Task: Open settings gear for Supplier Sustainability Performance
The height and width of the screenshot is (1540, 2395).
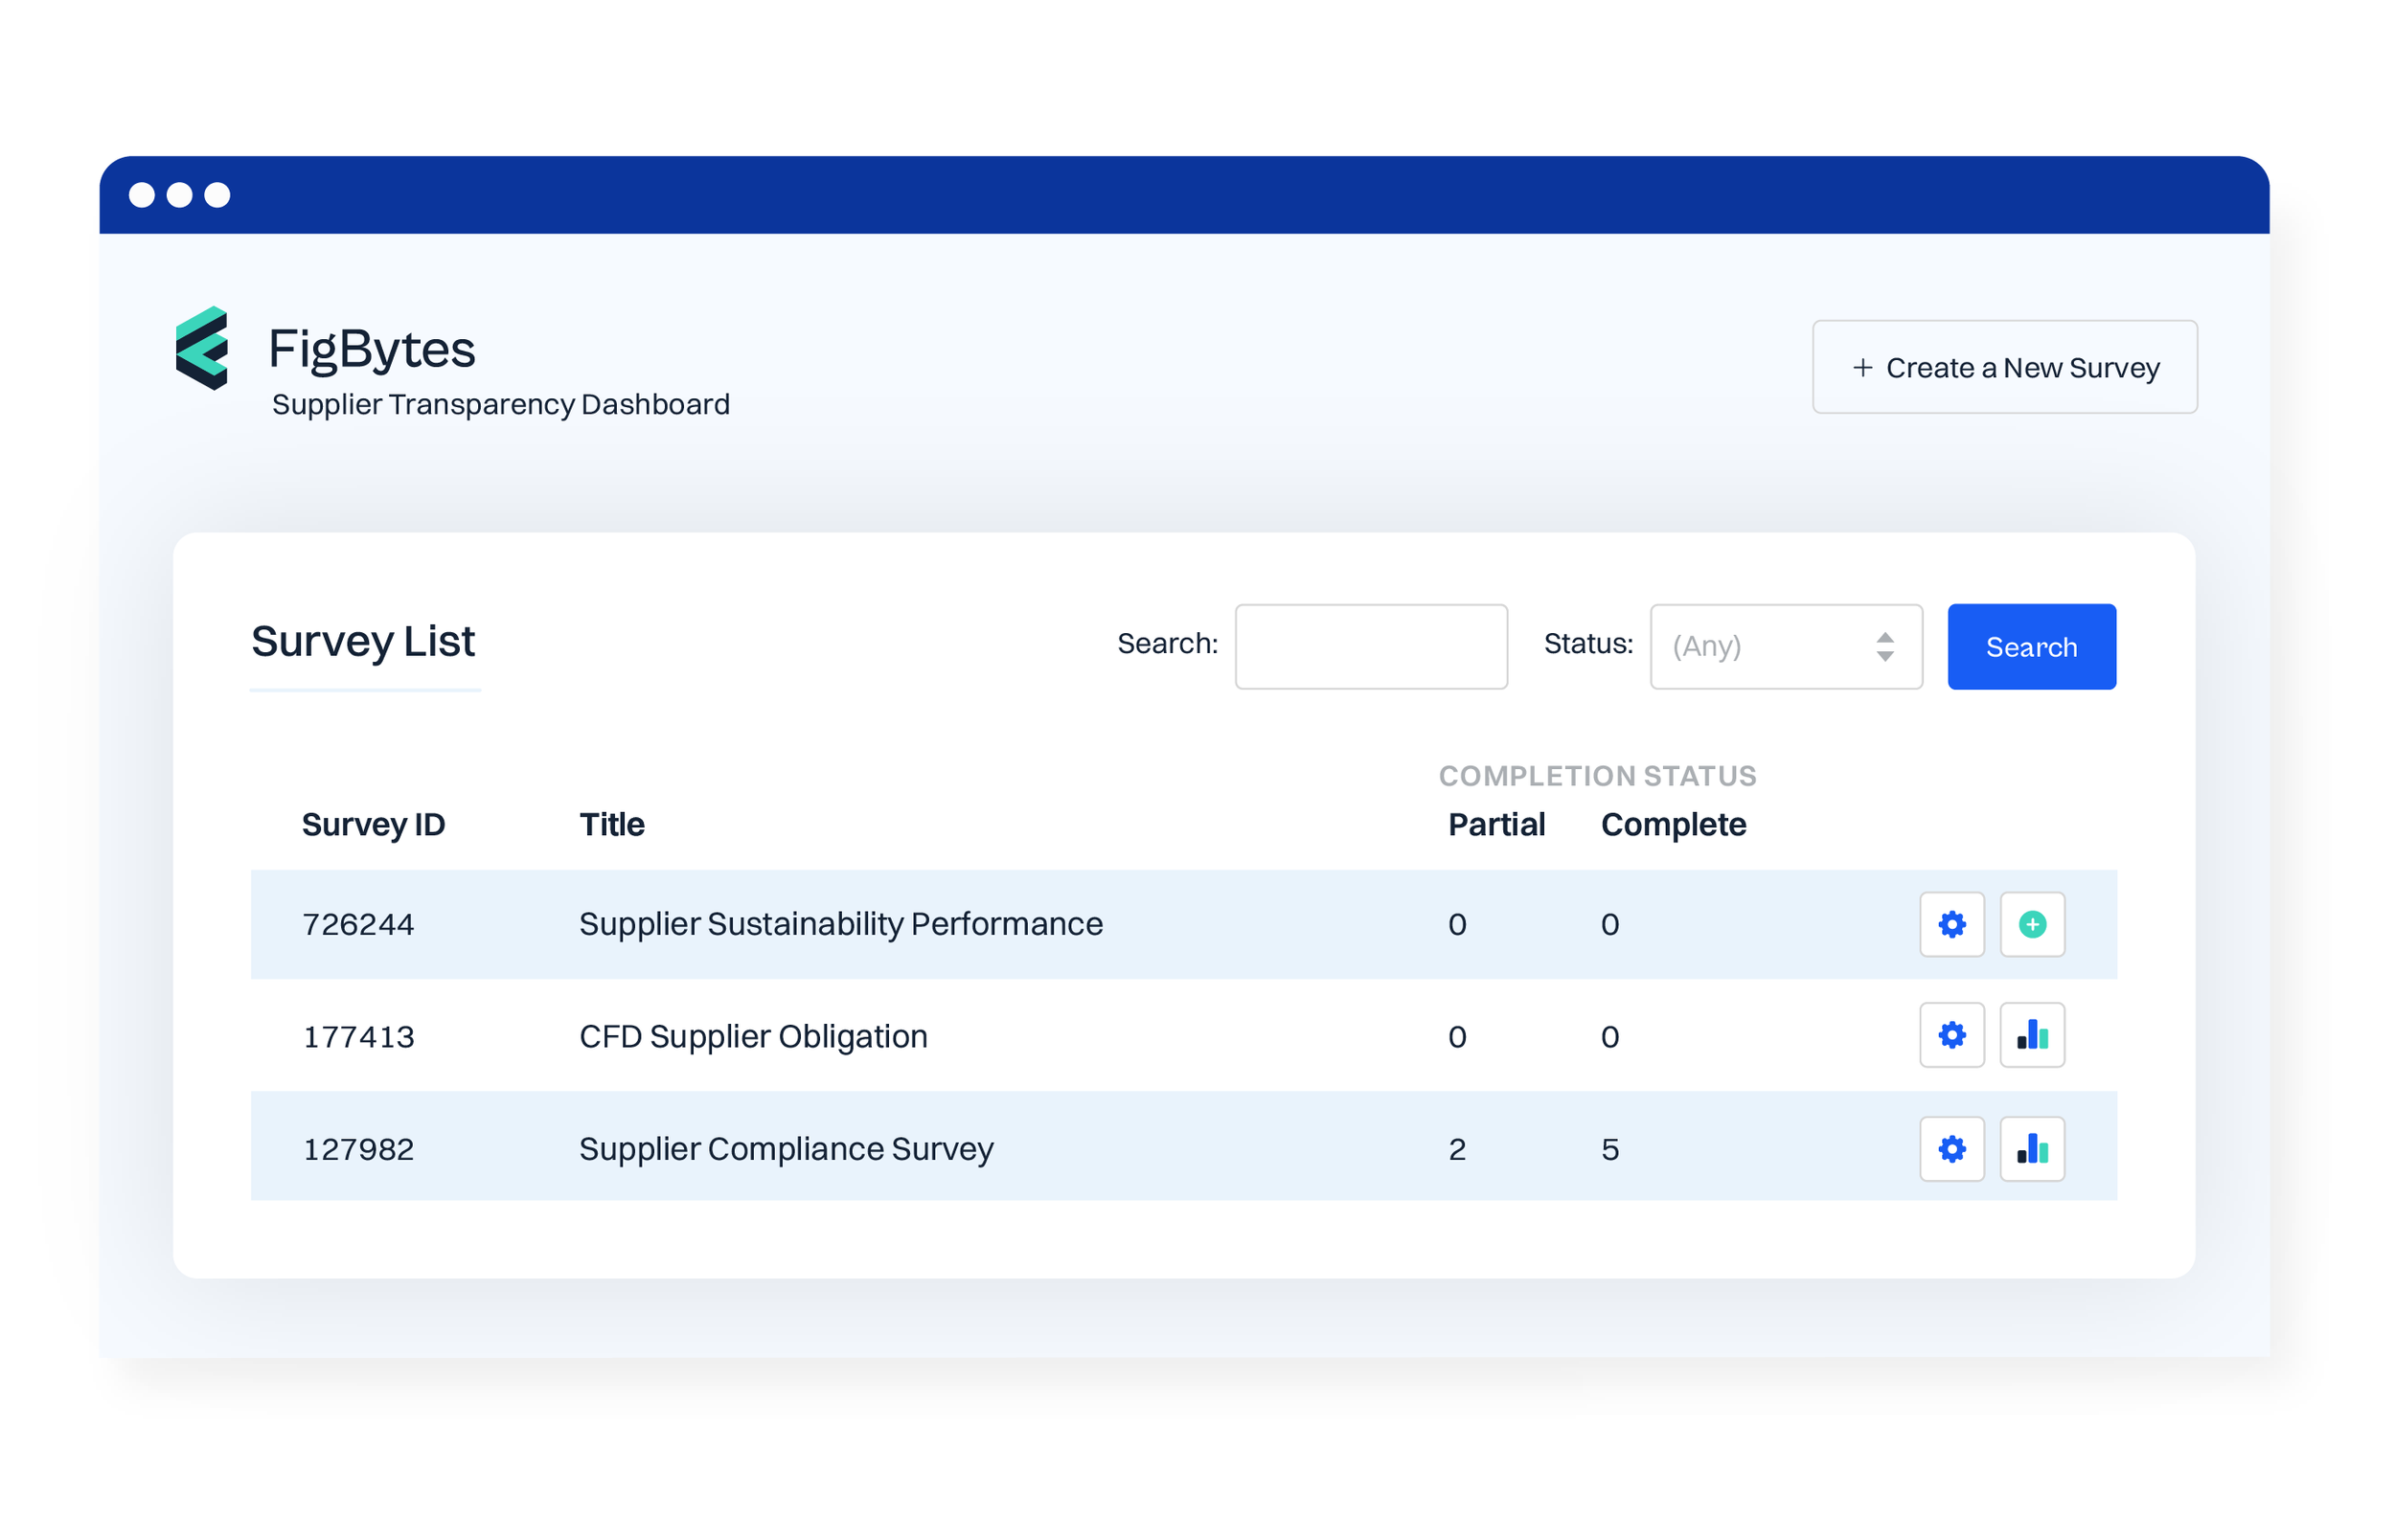Action: pyautogui.click(x=1951, y=924)
